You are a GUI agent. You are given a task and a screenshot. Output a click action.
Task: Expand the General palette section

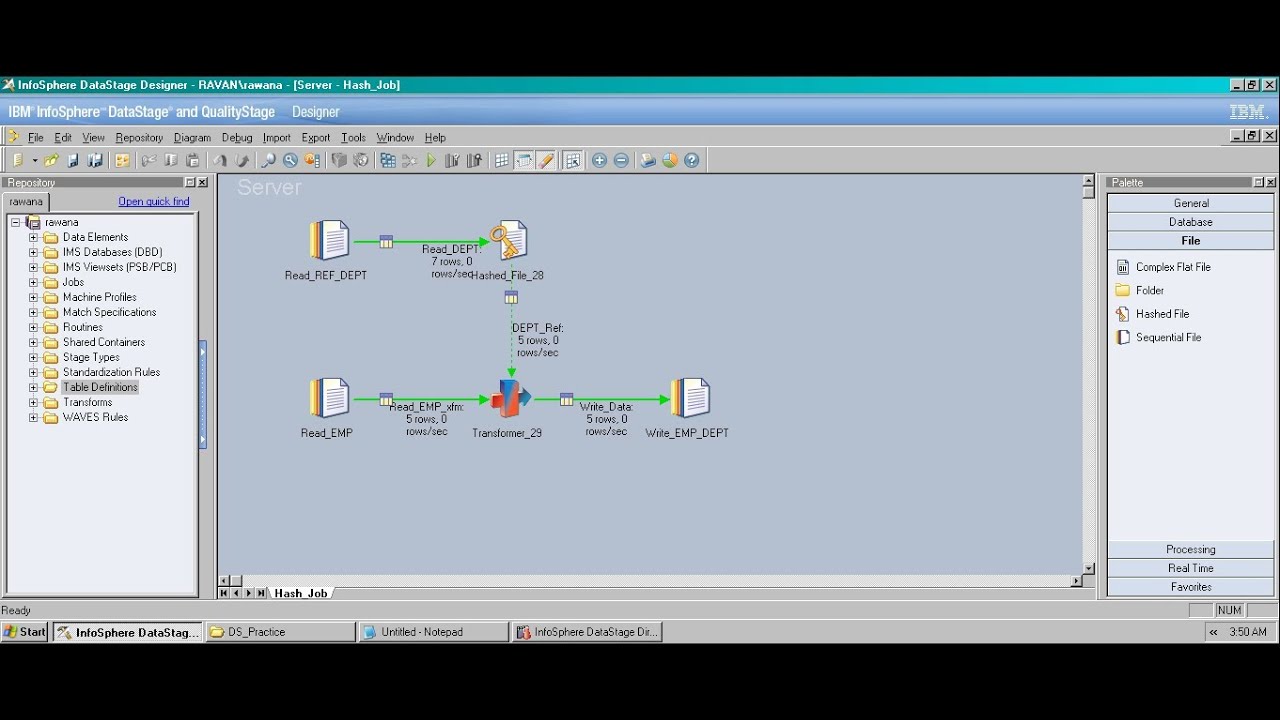1191,203
